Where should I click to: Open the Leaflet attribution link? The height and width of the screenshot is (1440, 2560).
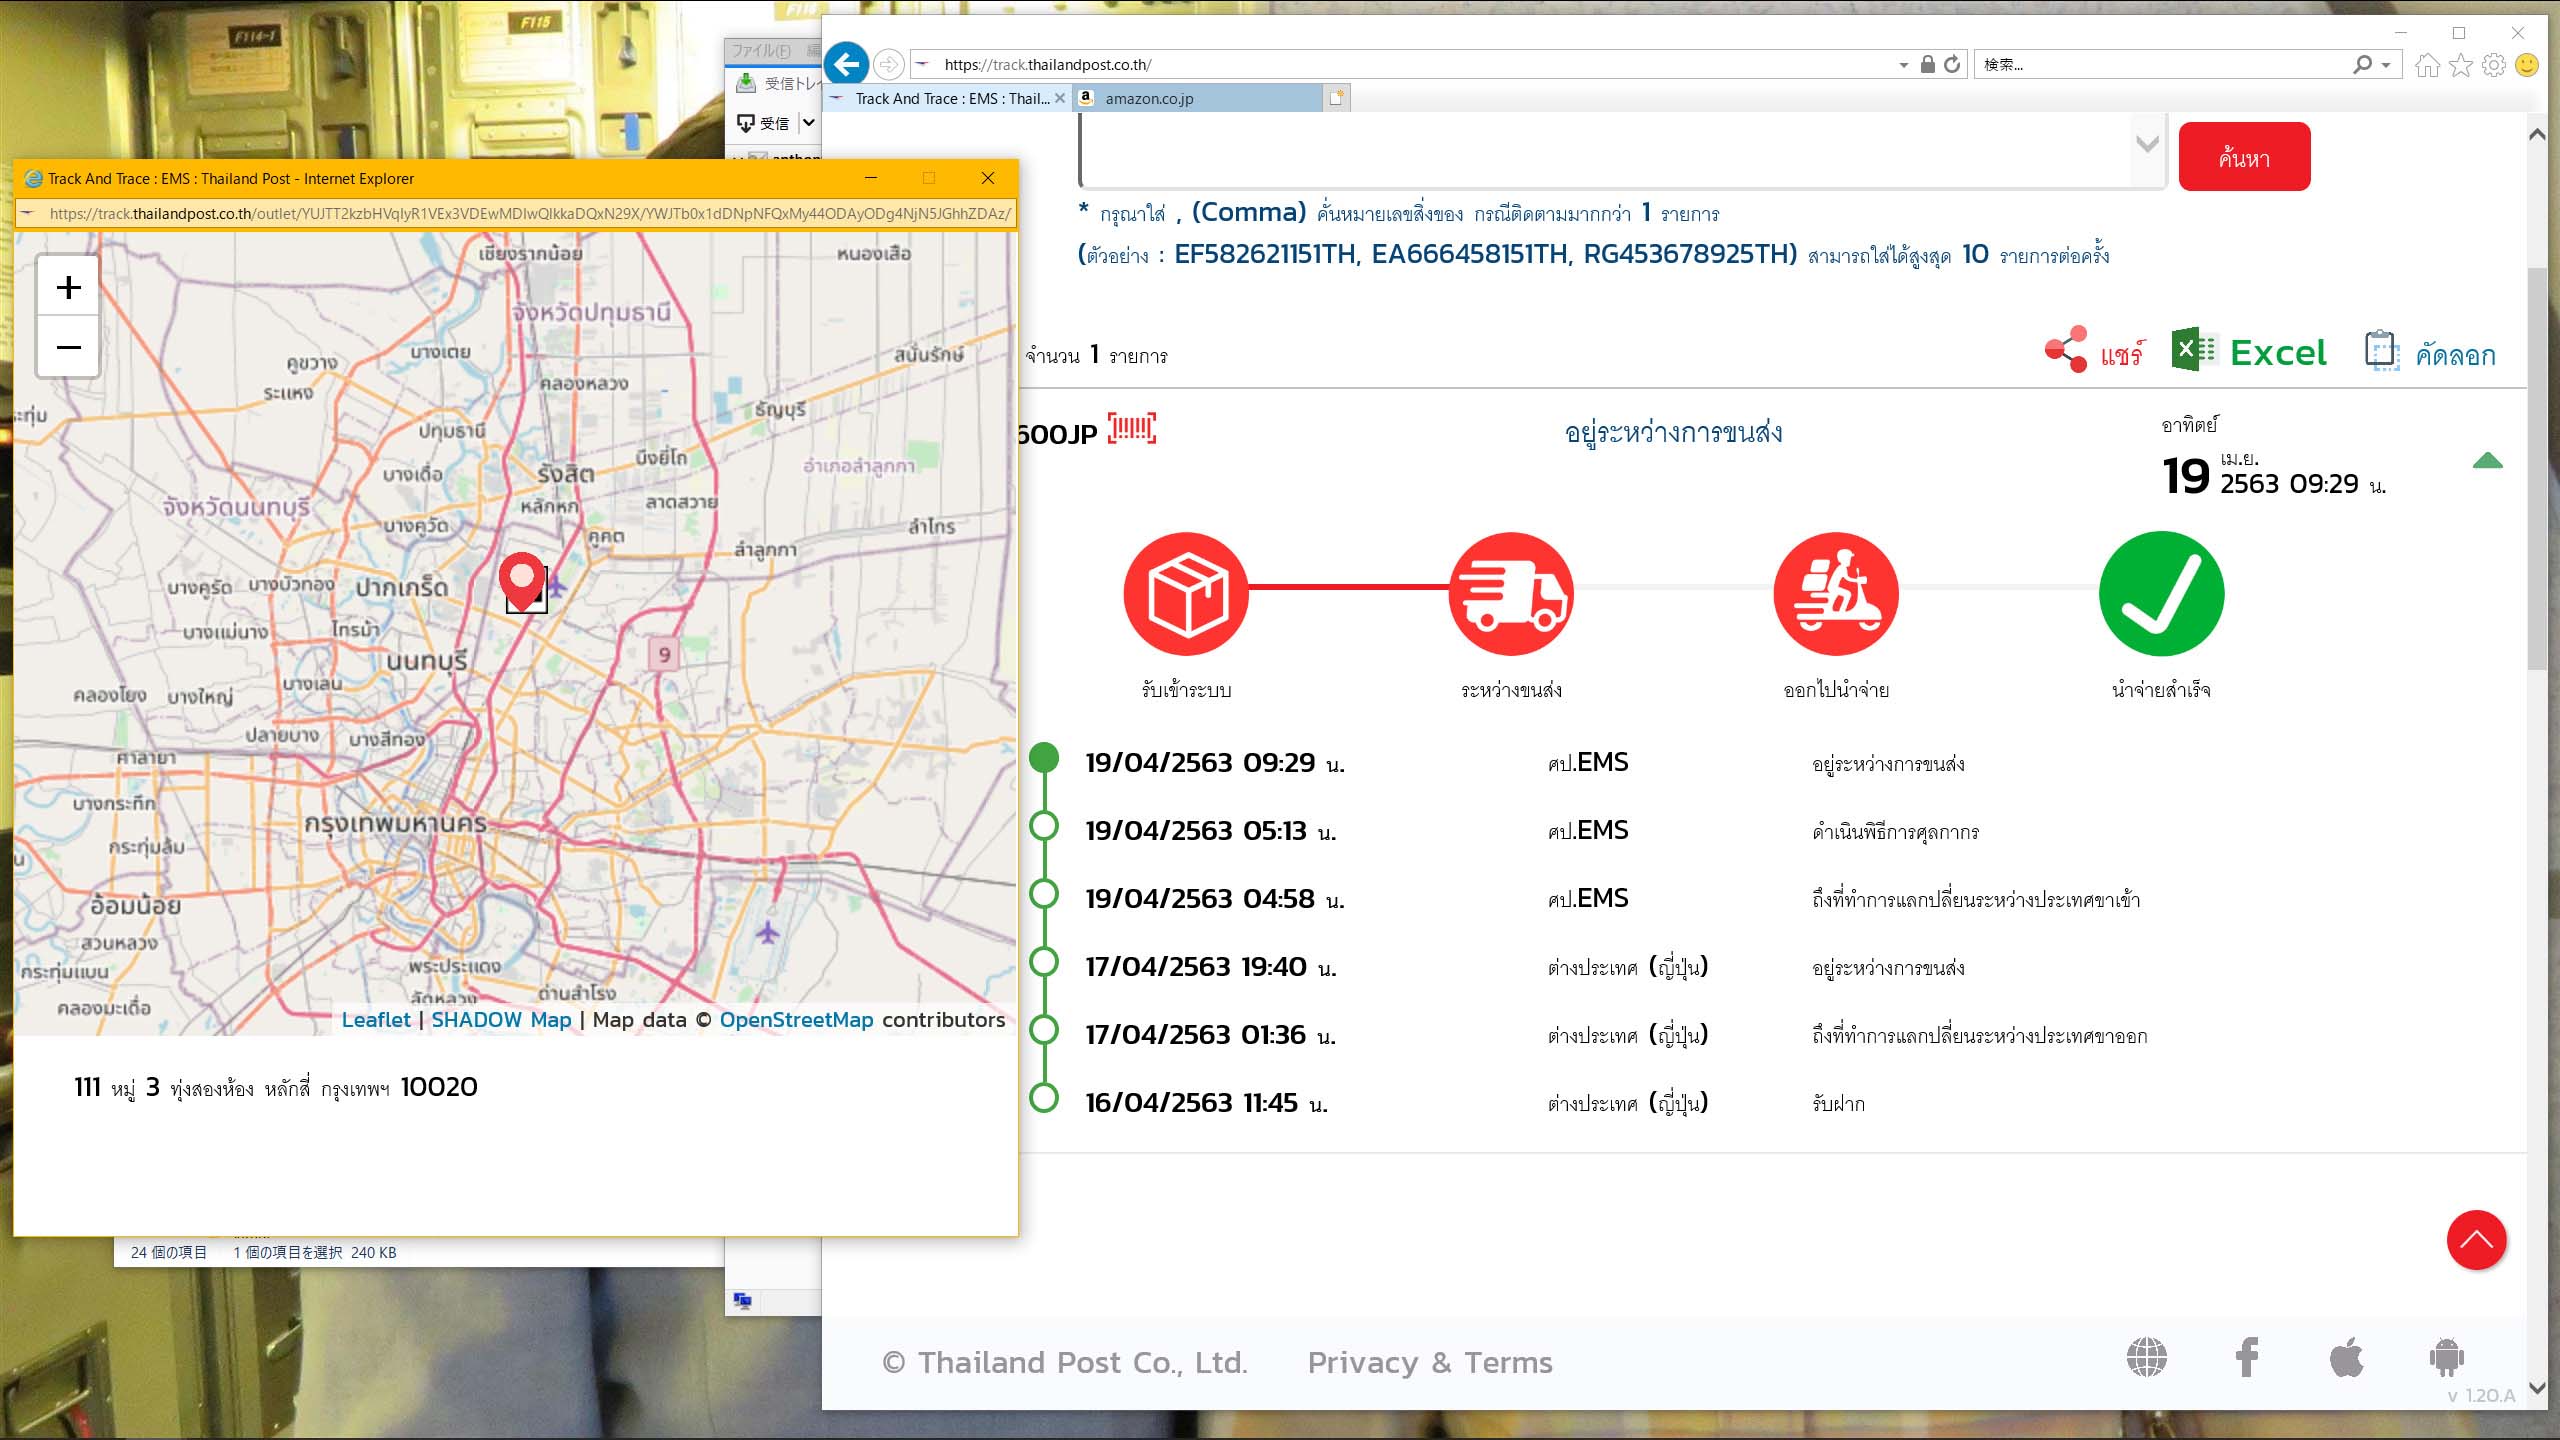pyautogui.click(x=376, y=1020)
